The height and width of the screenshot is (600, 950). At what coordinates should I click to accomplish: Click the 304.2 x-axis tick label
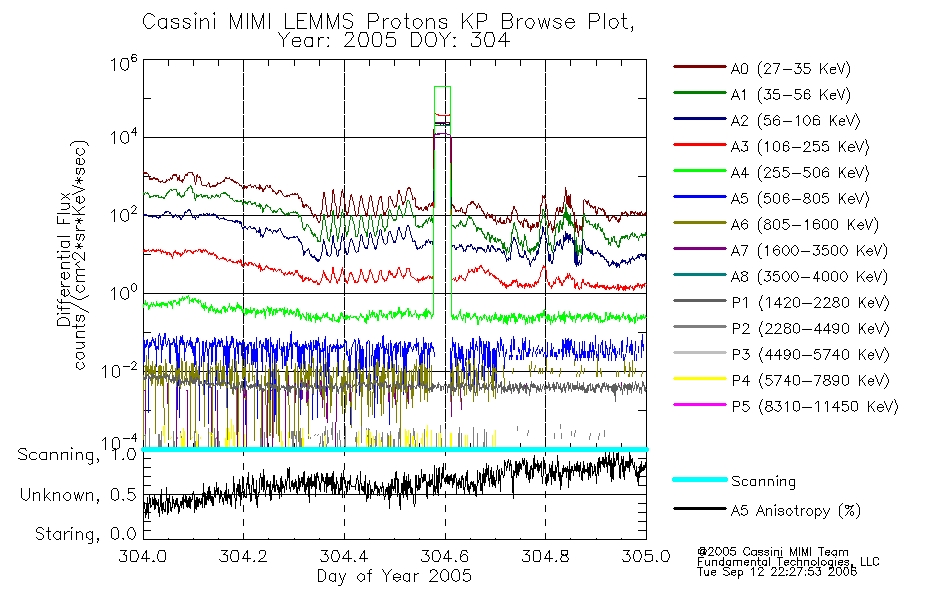coord(243,556)
